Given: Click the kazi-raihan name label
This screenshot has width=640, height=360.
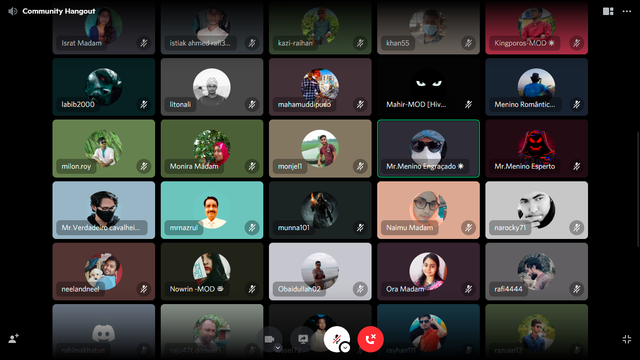Looking at the screenshot, I should (295, 43).
